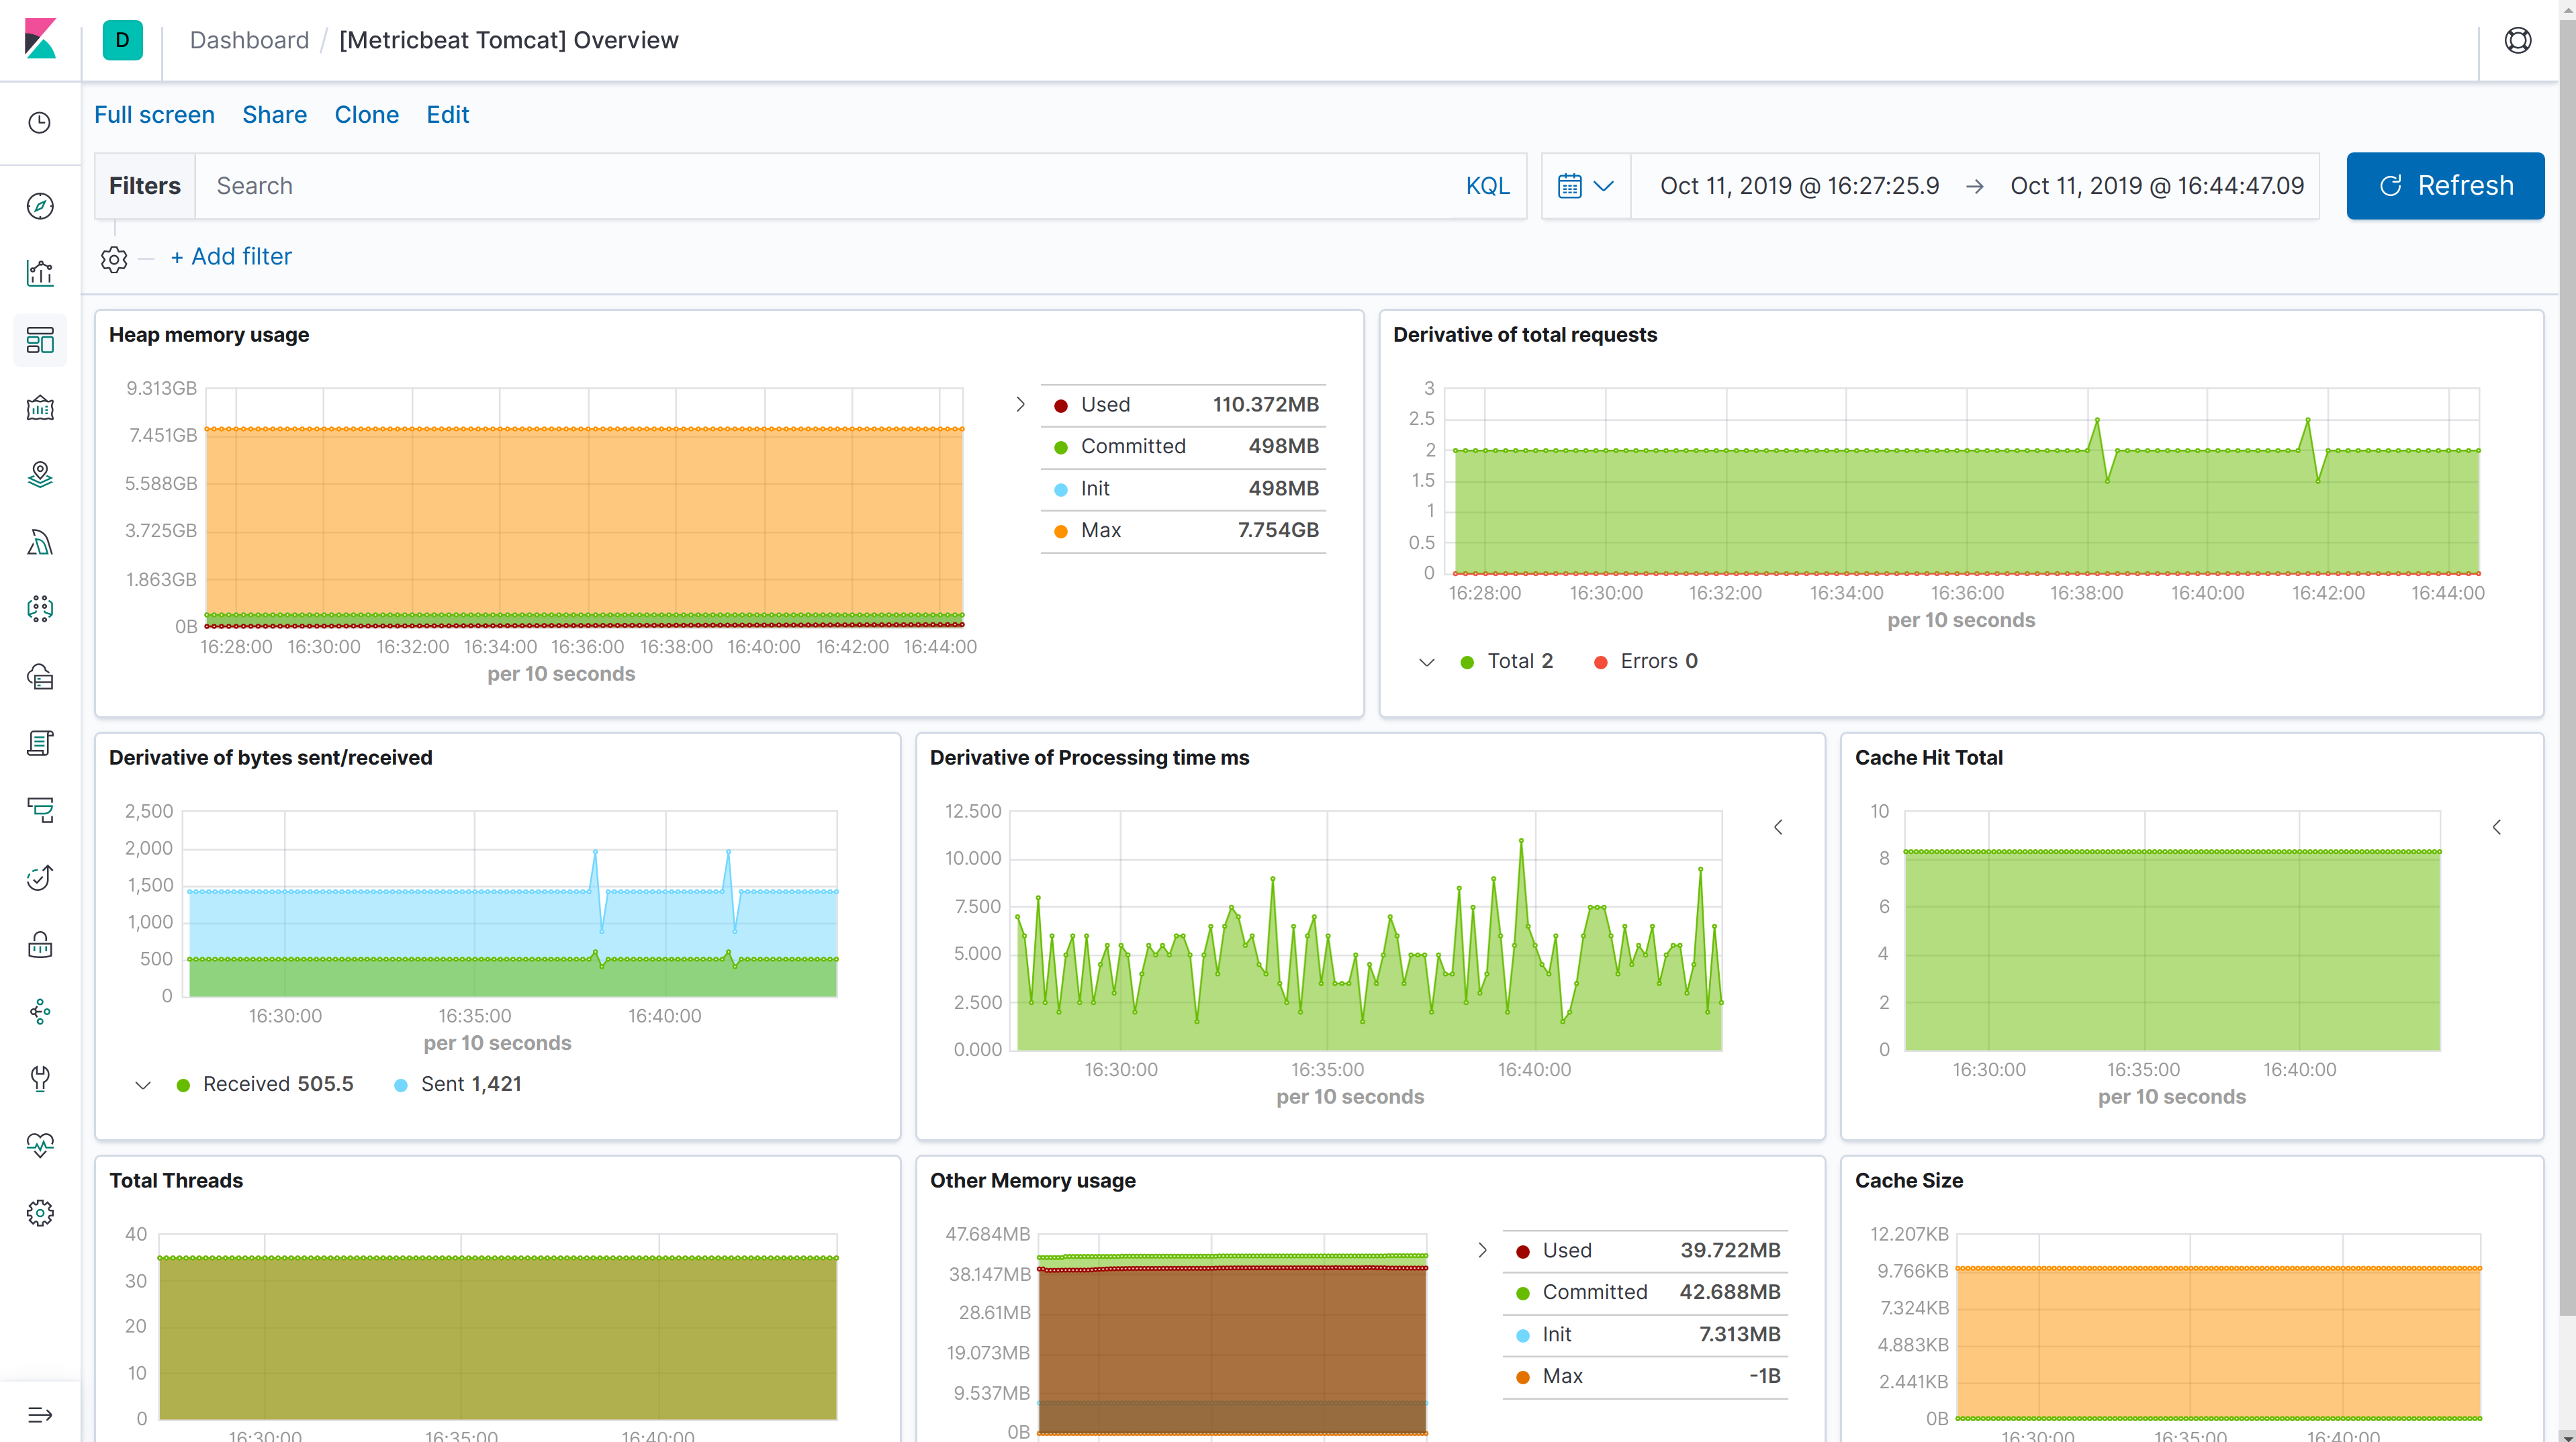Click the Dashboard sidebar icon
The height and width of the screenshot is (1442, 2576).
click(x=40, y=340)
